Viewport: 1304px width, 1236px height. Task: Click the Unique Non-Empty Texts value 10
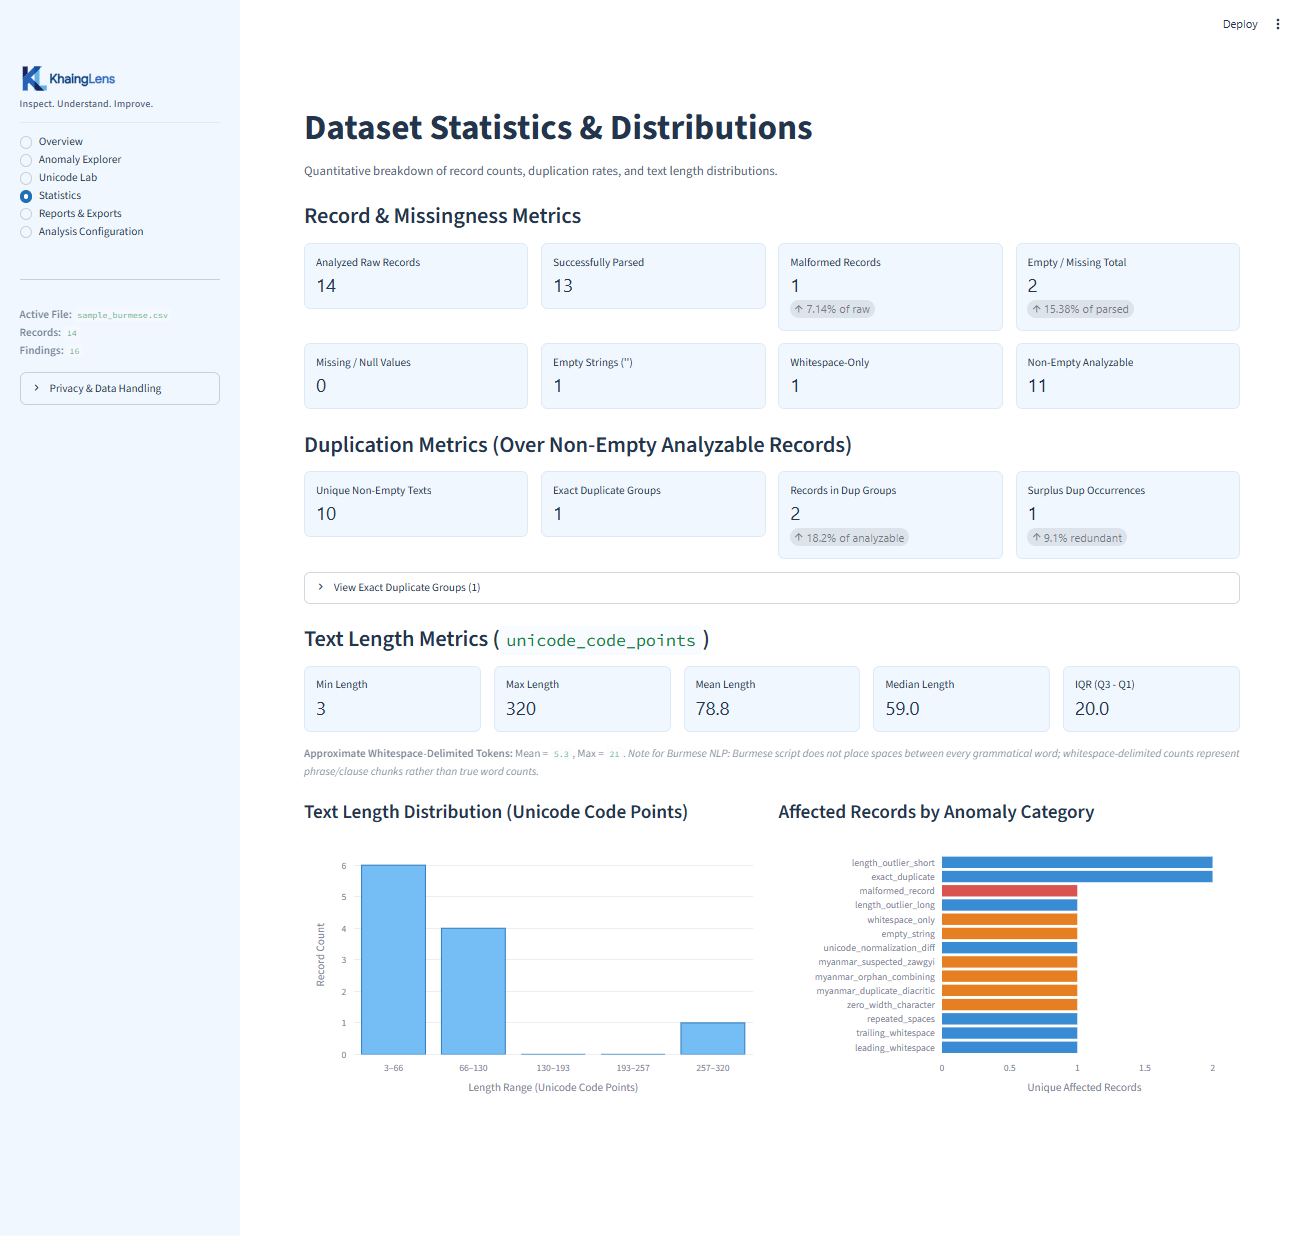pyautogui.click(x=326, y=514)
